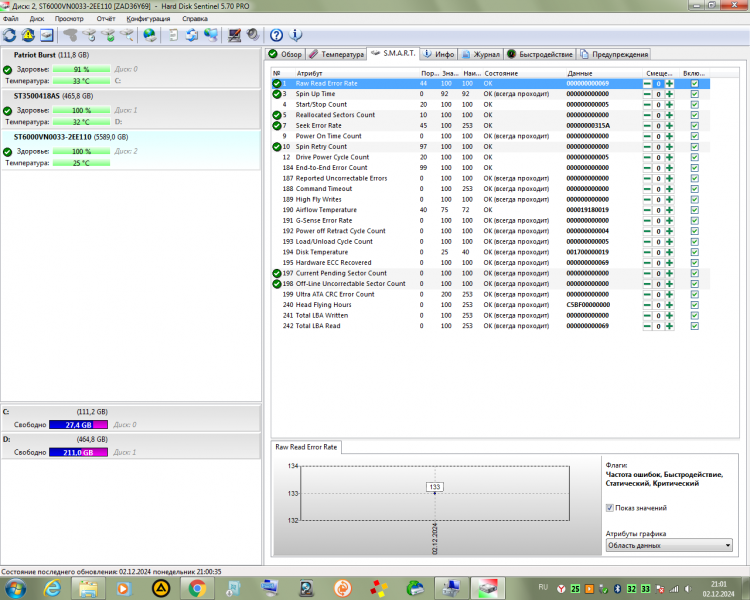Click the Patriot Burst 91 % health bar
Viewport: 750px width, 600px height.
click(x=81, y=69)
